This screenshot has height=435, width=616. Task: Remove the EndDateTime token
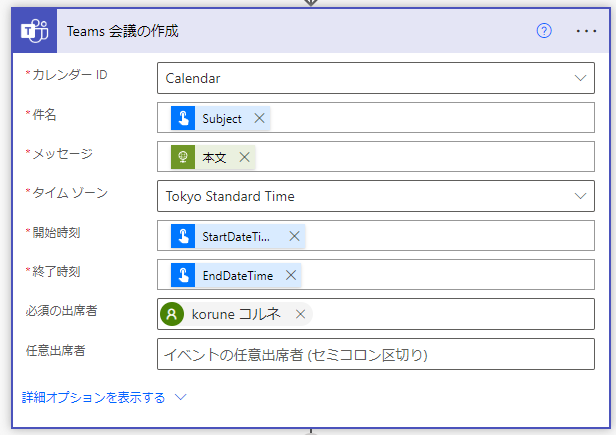point(291,275)
